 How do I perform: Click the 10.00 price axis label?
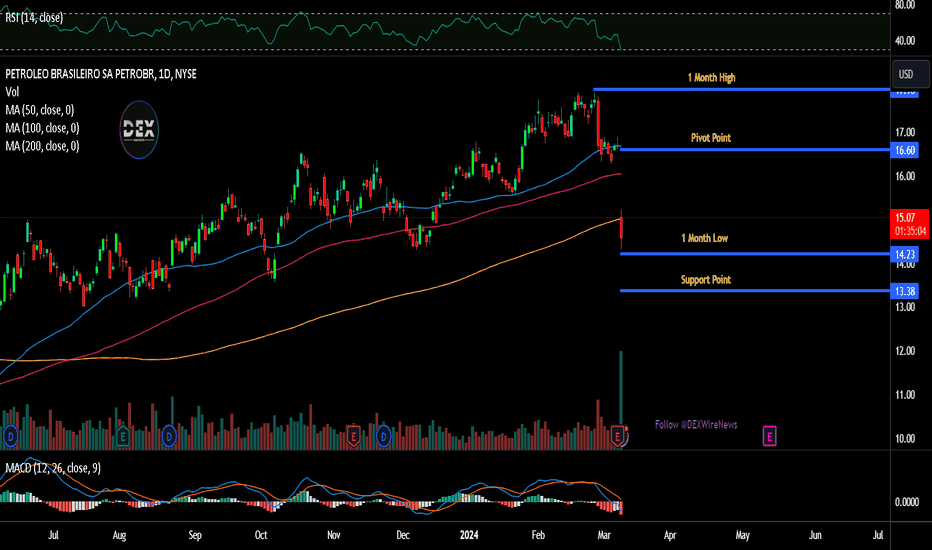(x=905, y=439)
